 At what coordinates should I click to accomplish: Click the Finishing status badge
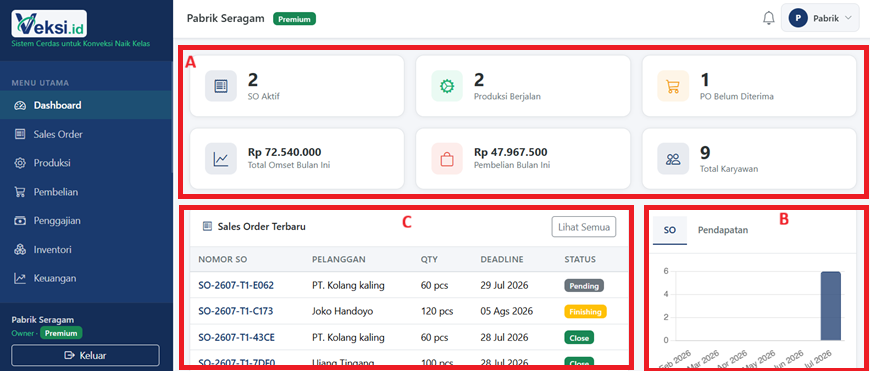point(585,312)
